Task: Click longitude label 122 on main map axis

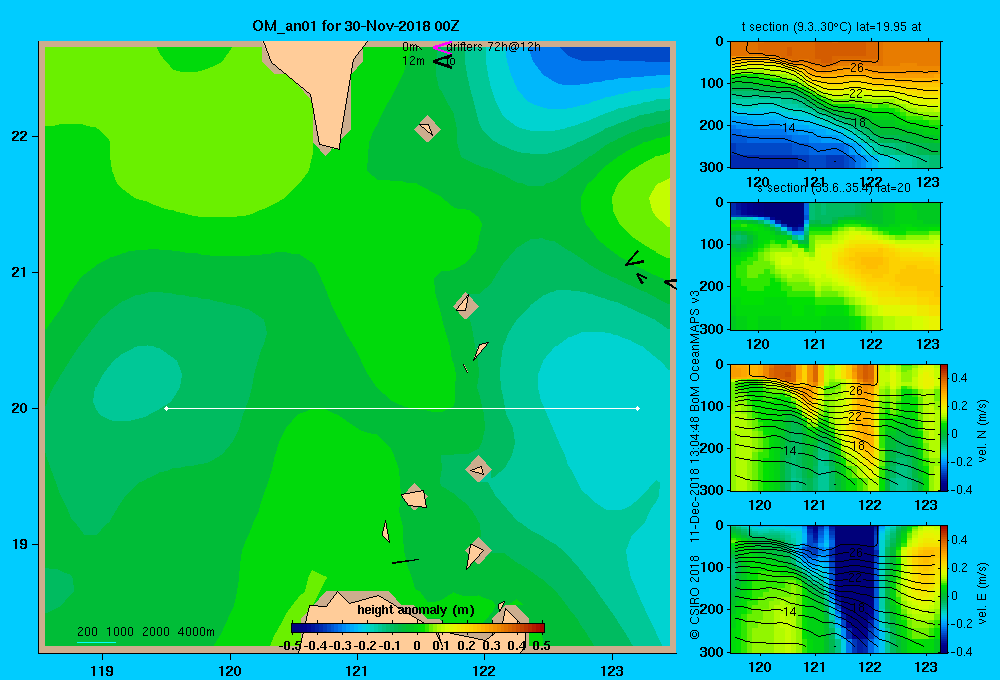Action: coord(484,670)
